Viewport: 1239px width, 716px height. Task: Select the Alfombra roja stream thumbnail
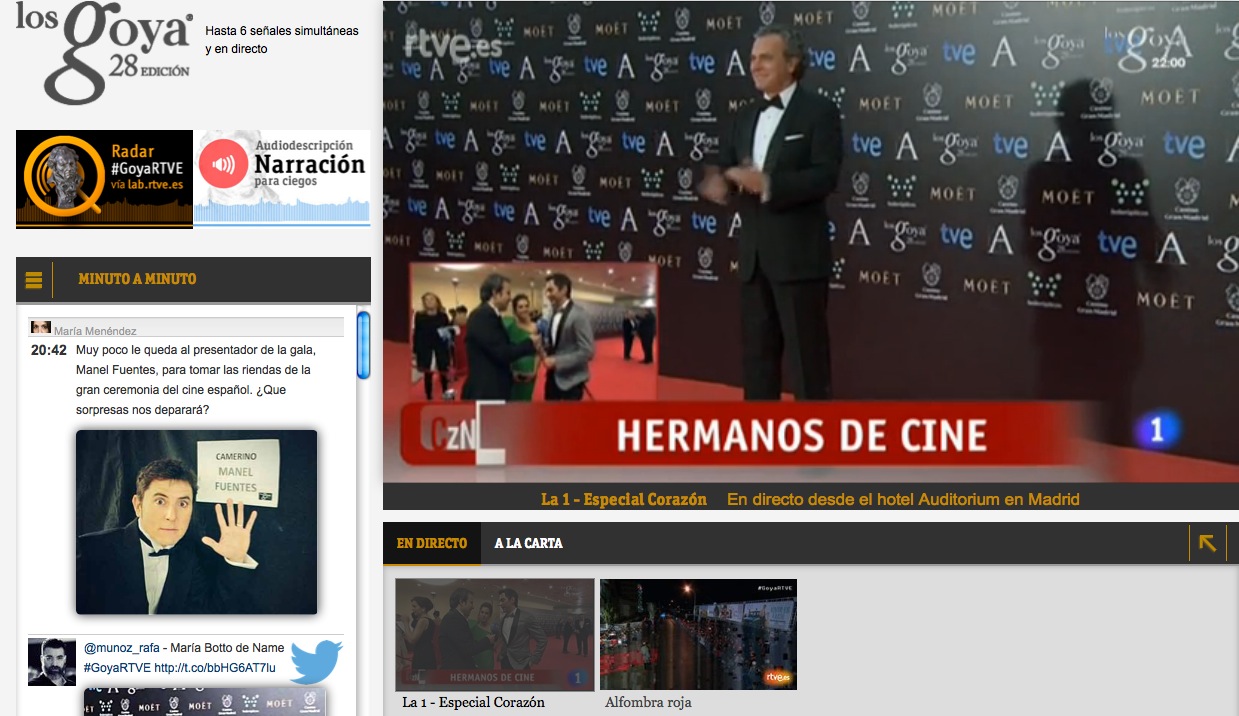coord(698,634)
